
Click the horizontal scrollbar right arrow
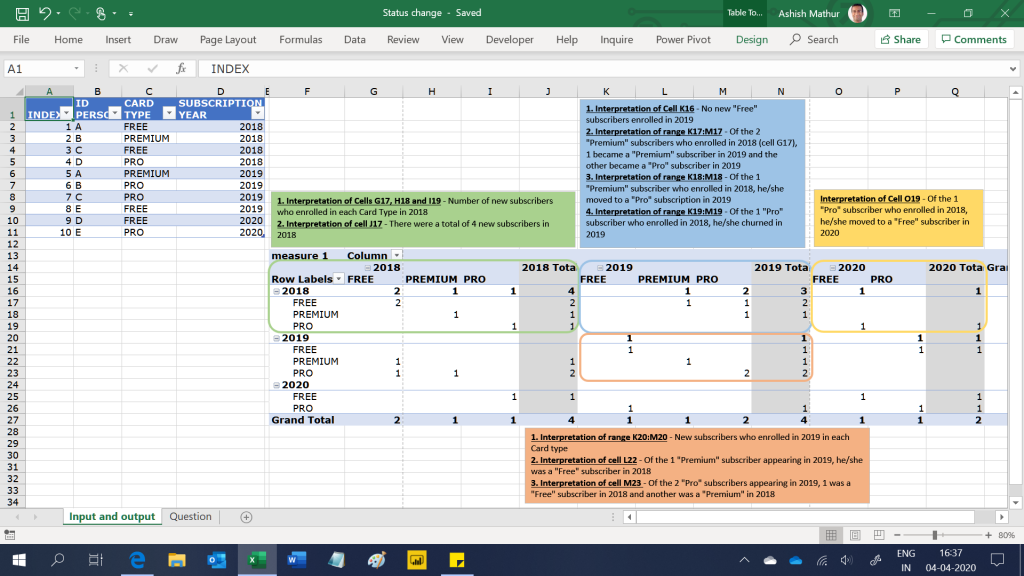coord(1002,517)
